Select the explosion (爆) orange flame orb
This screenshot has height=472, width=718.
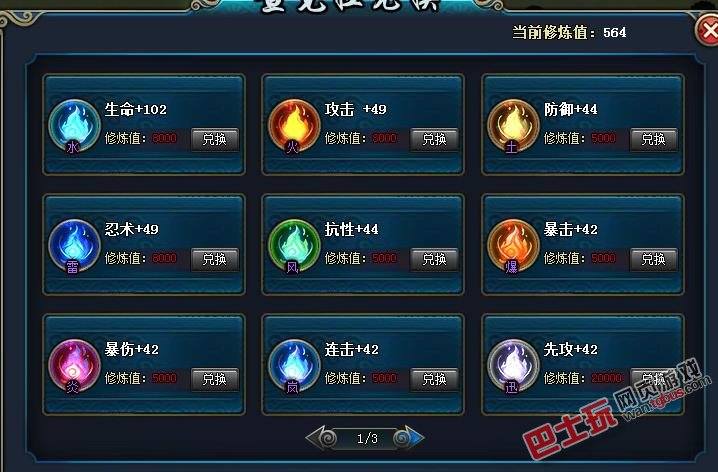(x=513, y=245)
